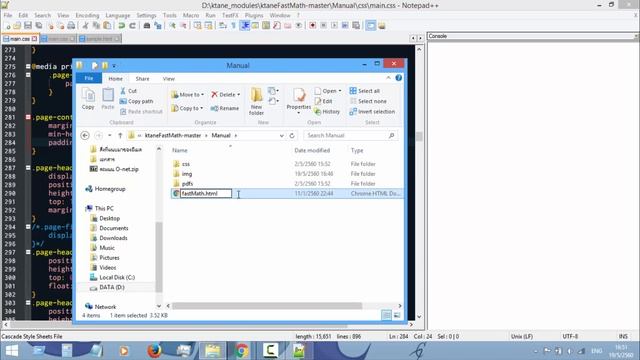This screenshot has width=640, height=360.
Task: Open Delete dropdown in Organize group
Action: click(225, 95)
